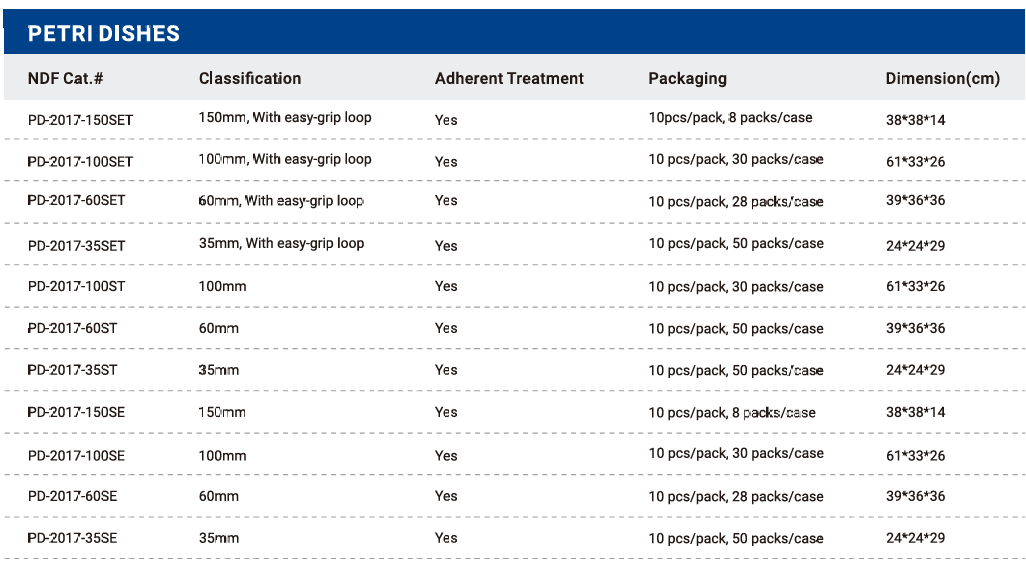
Task: Click catalog number PD-2017-100SET
Action: coord(80,162)
